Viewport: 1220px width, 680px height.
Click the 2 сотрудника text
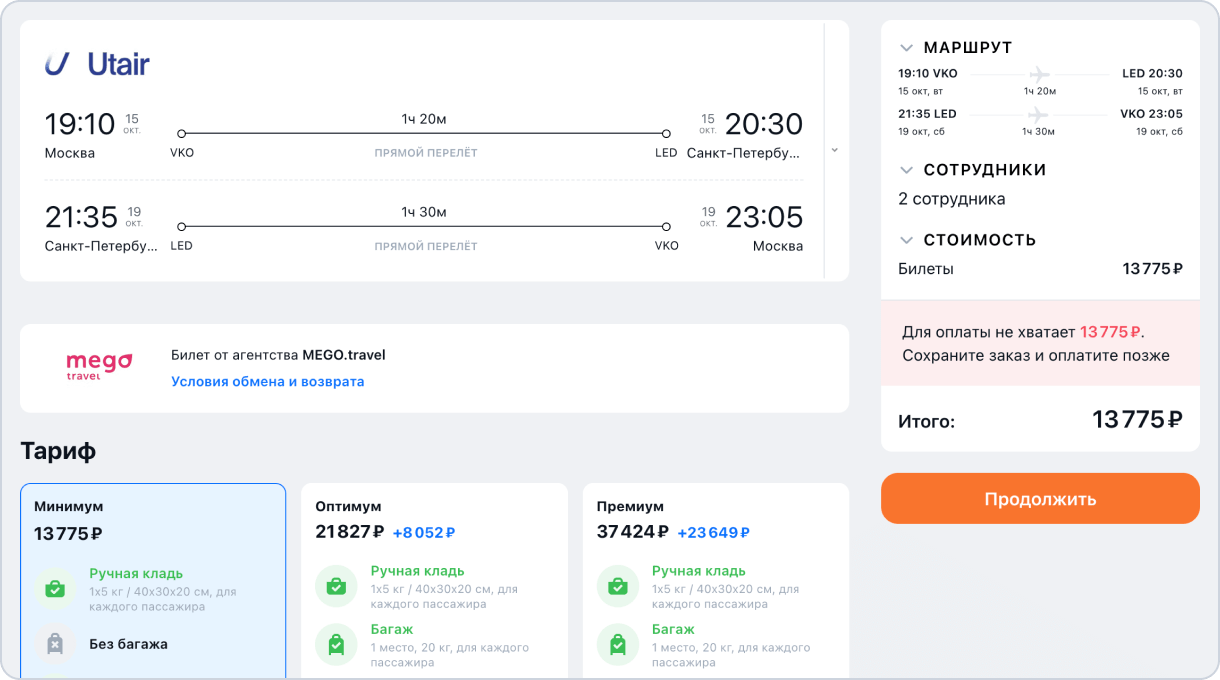(x=952, y=199)
